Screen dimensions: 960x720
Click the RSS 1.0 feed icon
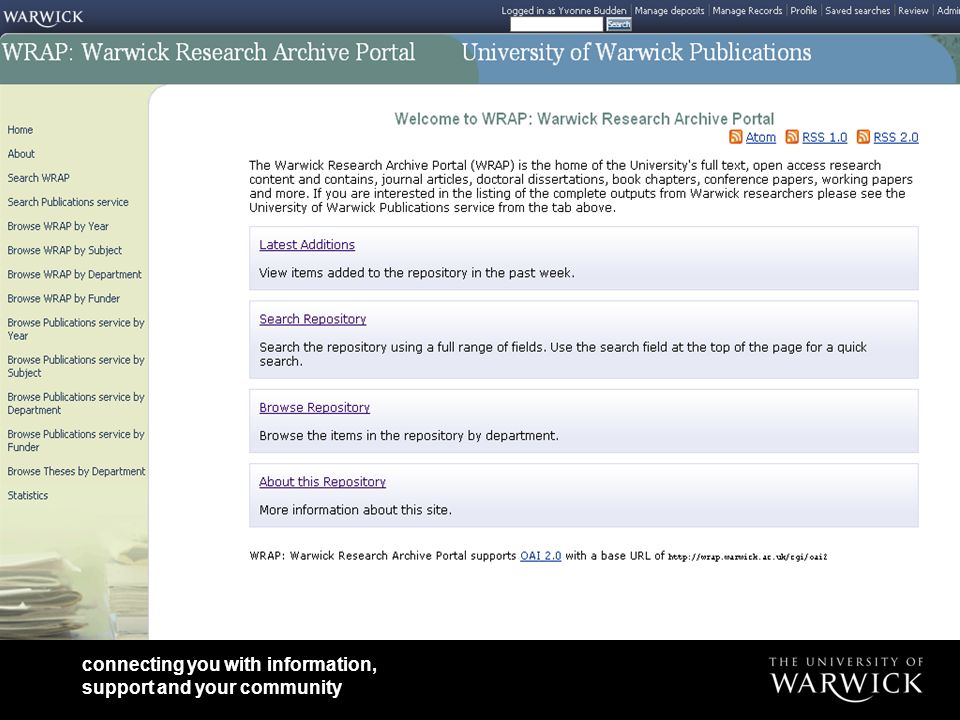click(792, 137)
